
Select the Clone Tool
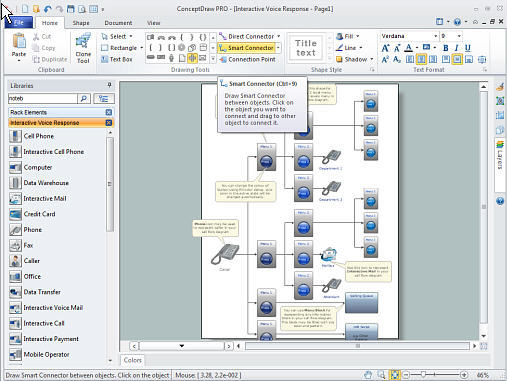83,48
